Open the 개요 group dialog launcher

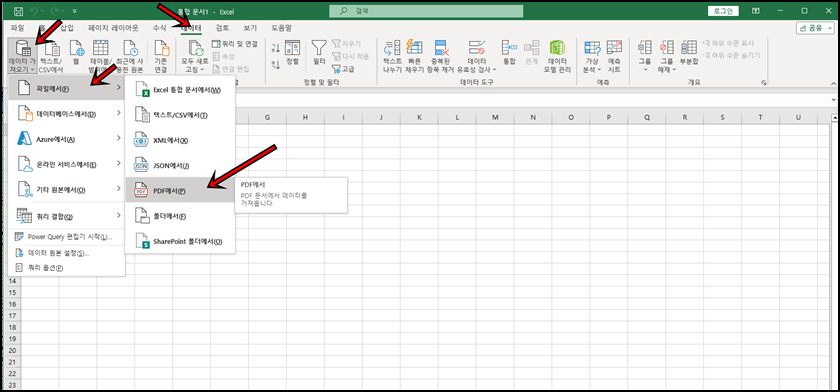763,83
